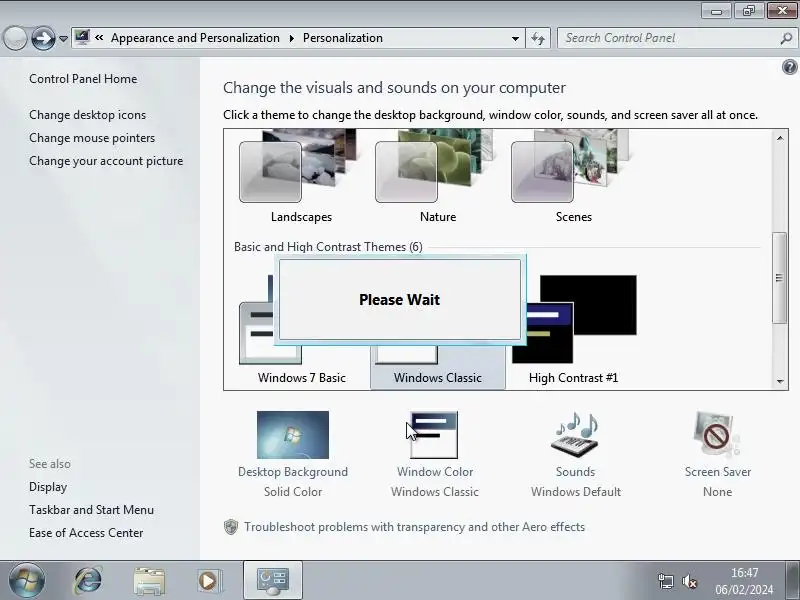Open Desktop Background settings icon

[293, 435]
